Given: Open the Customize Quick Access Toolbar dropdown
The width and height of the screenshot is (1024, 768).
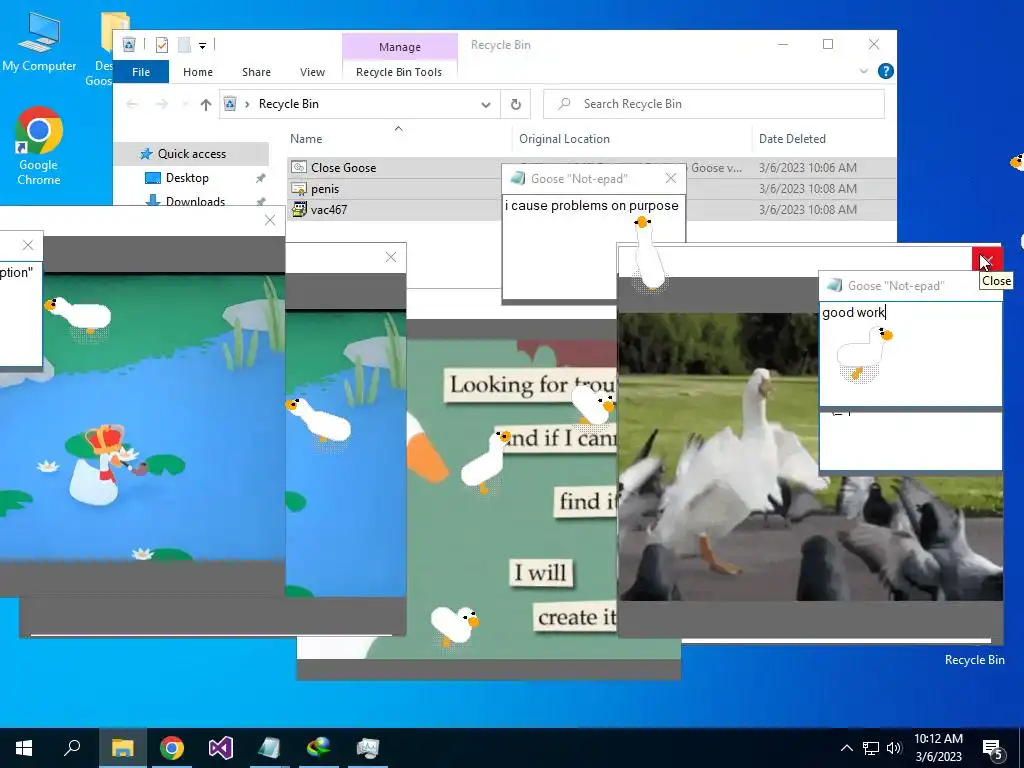Looking at the screenshot, I should (202, 46).
